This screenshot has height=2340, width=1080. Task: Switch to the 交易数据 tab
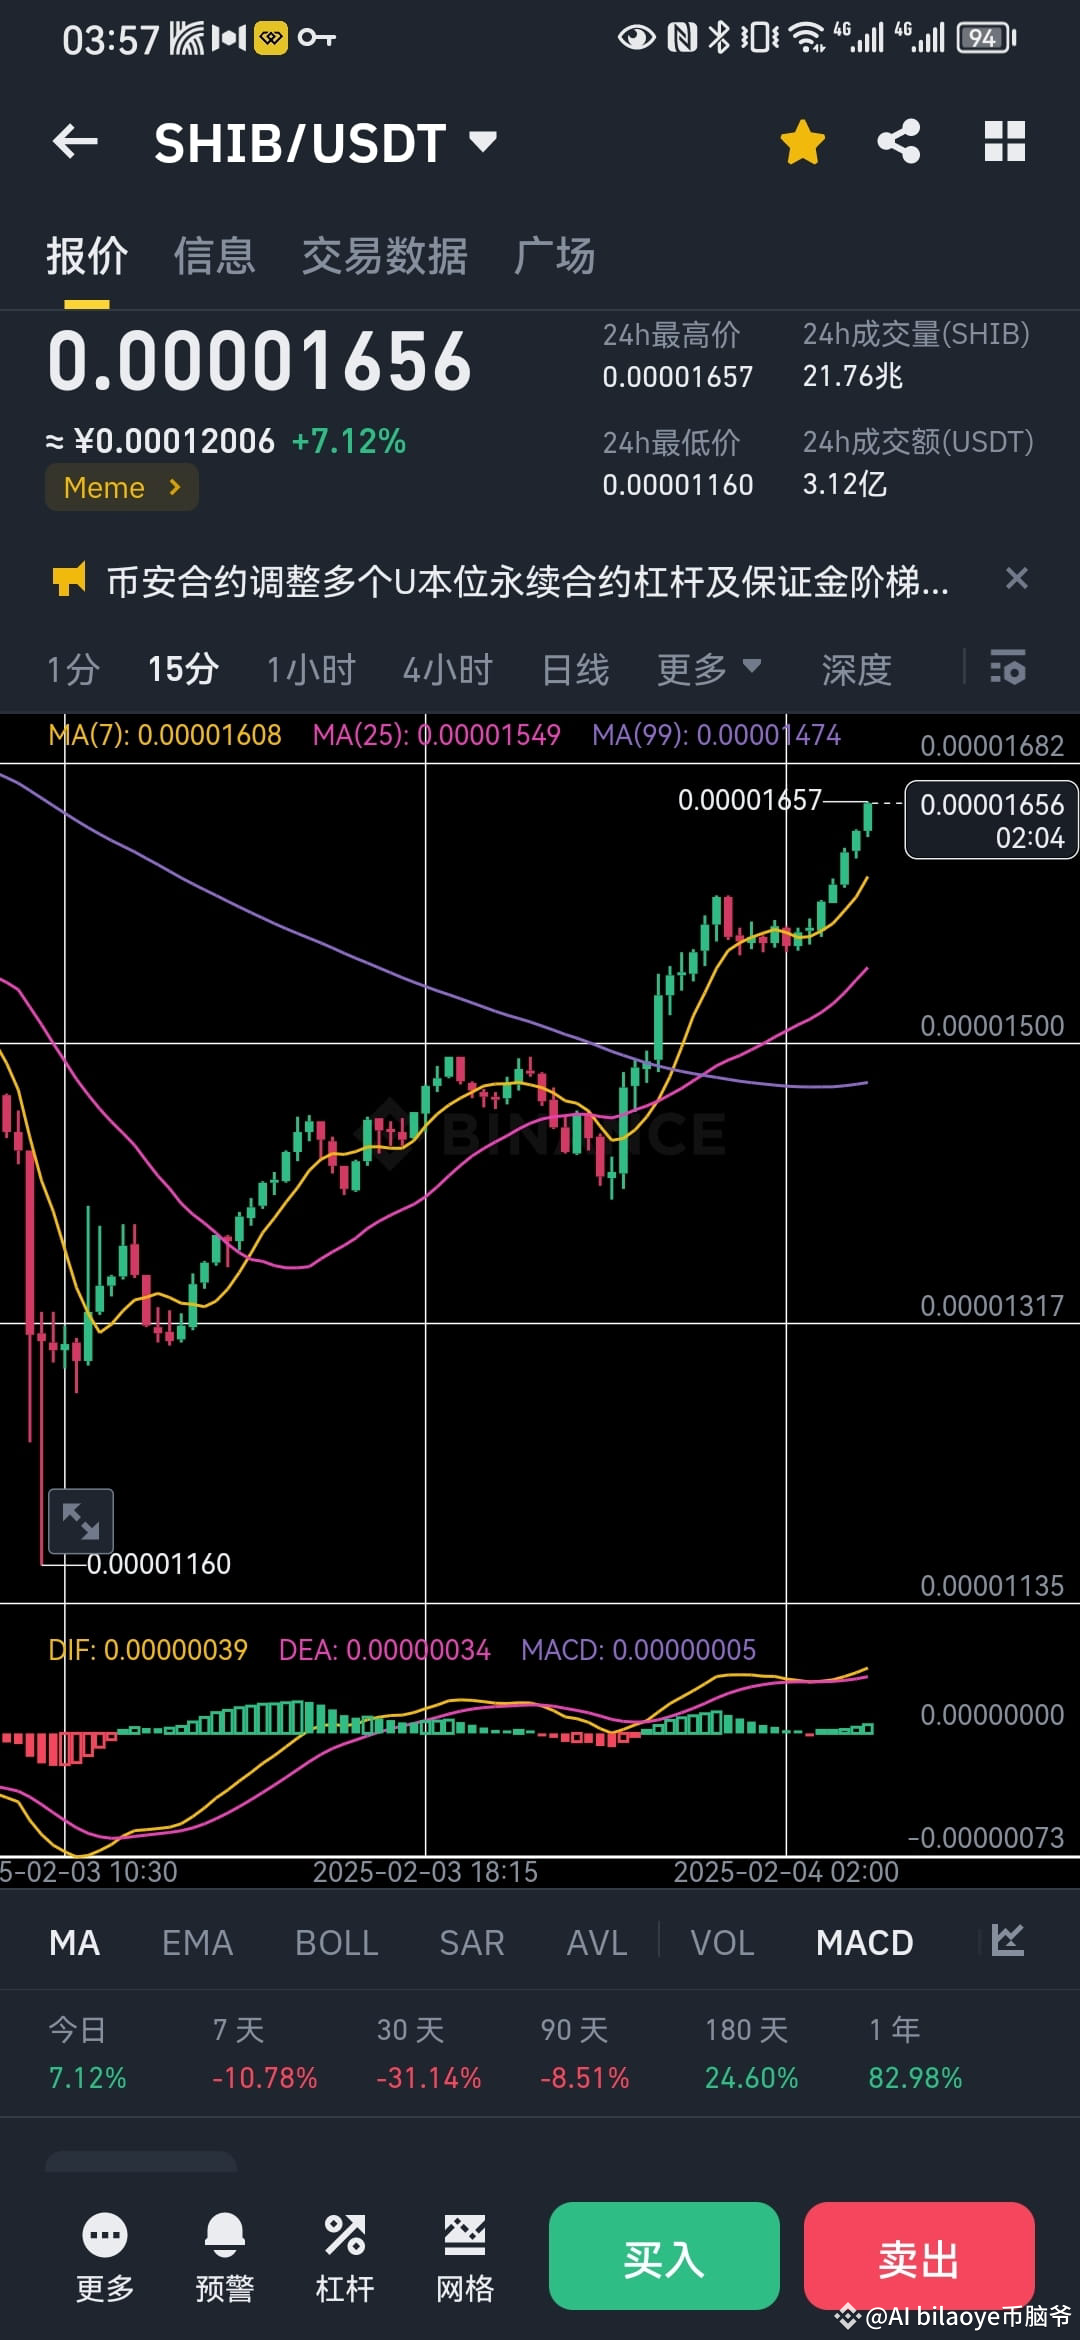click(385, 256)
